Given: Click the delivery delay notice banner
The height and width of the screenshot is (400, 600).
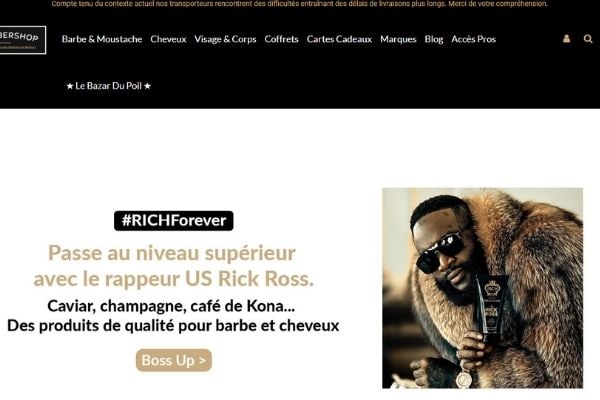Looking at the screenshot, I should [x=300, y=4].
